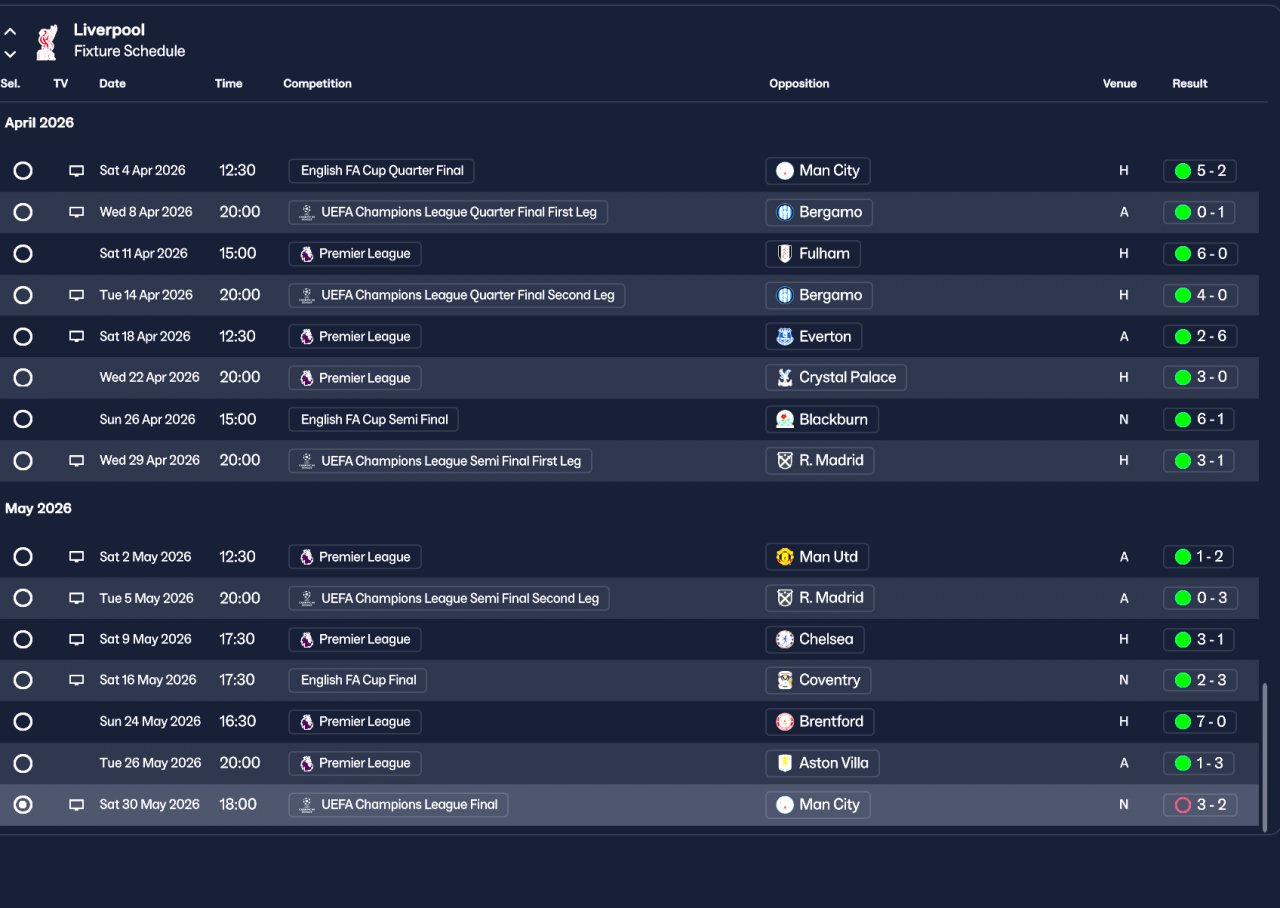Select the Wed 8 Apr Bergamo fixture radio
The image size is (1280, 908).
[x=23, y=212]
